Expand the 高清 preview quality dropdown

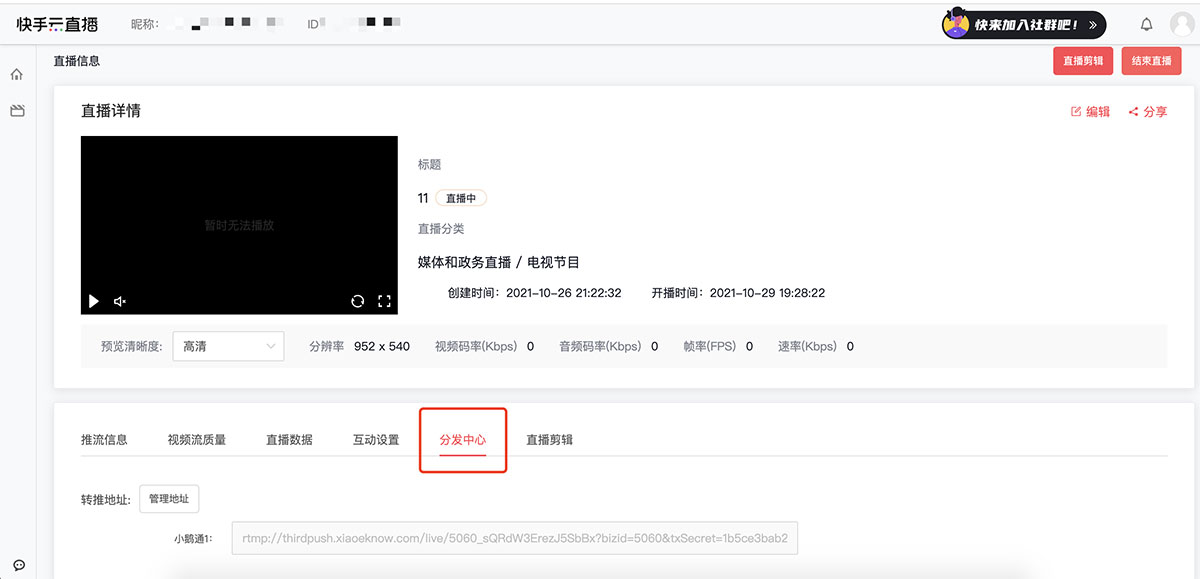228,346
